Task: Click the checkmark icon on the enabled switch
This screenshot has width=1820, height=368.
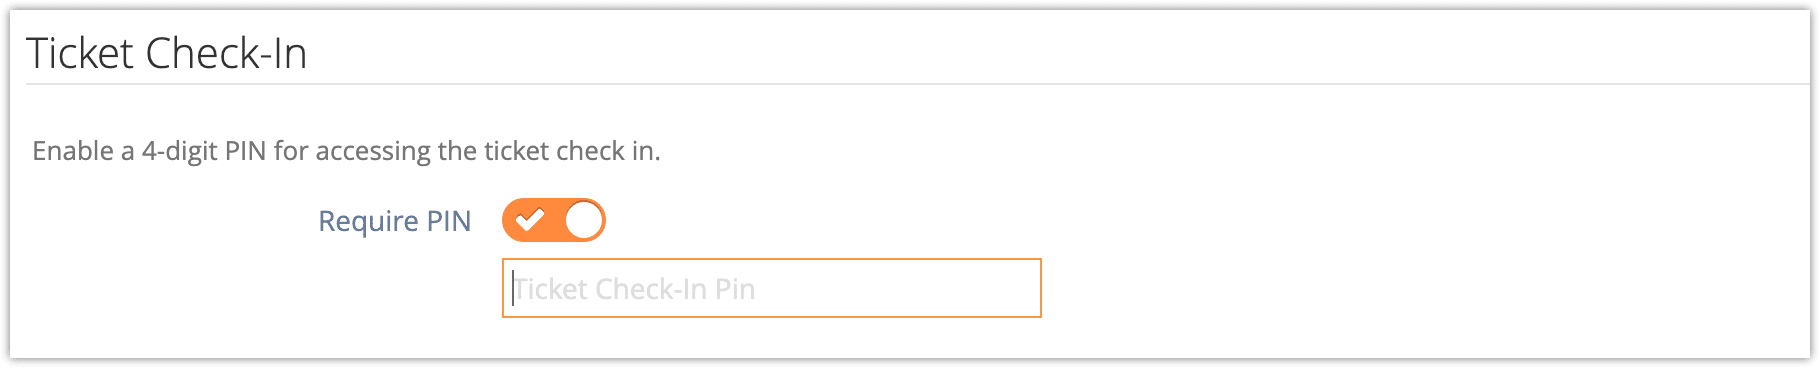Action: pos(530,219)
